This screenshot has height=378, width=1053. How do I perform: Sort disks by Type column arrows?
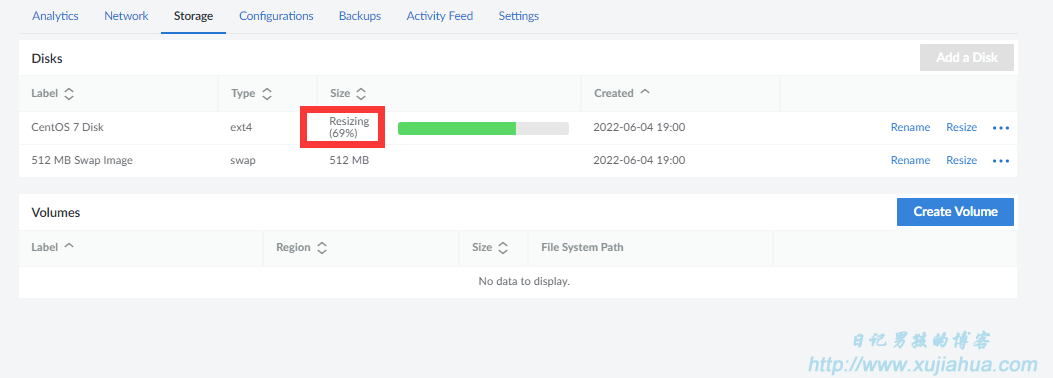pyautogui.click(x=267, y=93)
